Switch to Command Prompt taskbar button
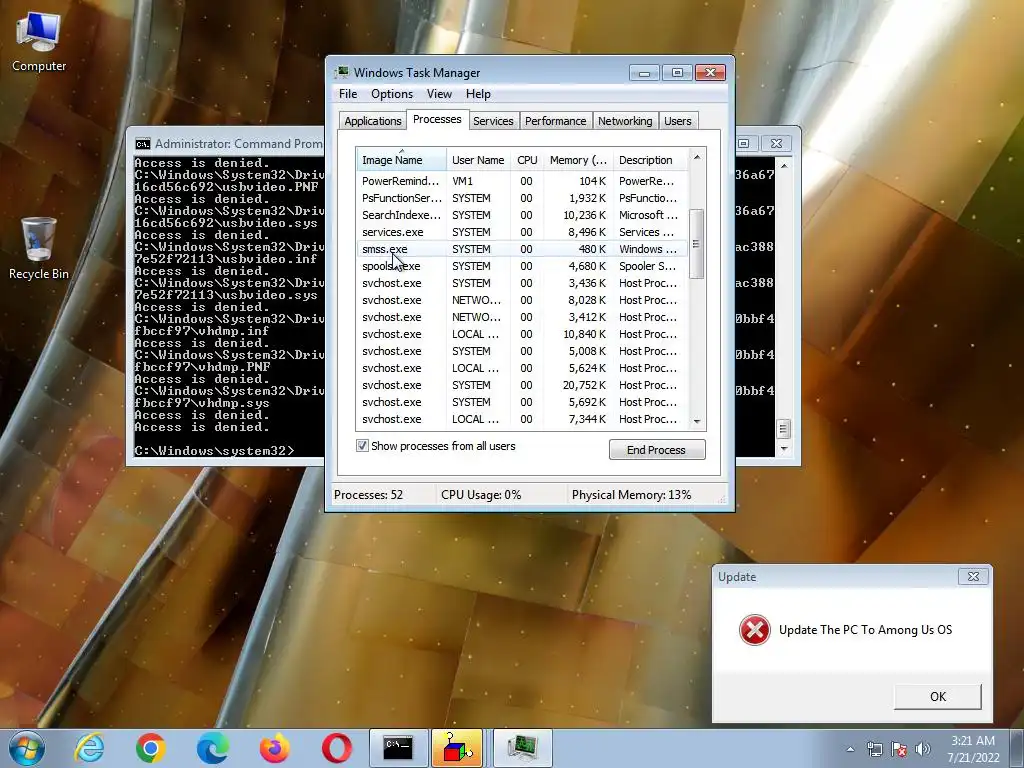This screenshot has width=1024, height=768. point(398,748)
